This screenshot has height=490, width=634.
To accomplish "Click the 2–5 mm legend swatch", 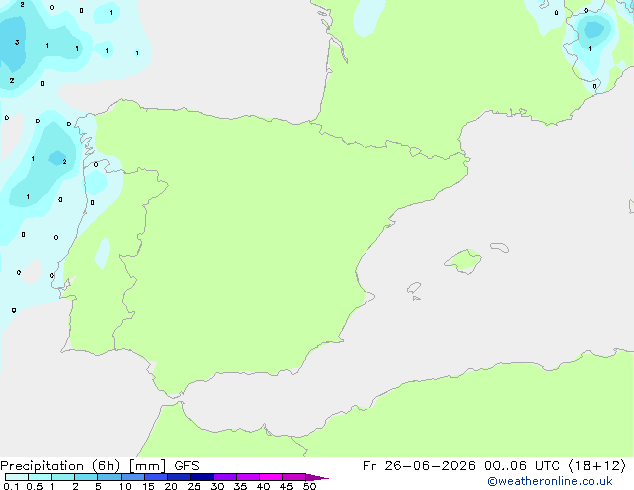I will [86, 477].
